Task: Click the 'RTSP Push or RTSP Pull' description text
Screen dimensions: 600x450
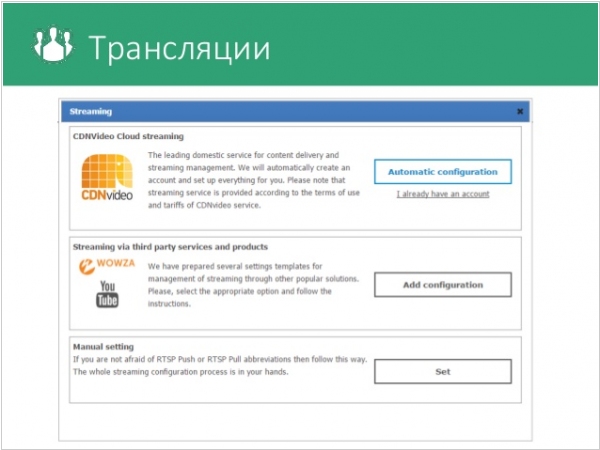Action: 220,365
